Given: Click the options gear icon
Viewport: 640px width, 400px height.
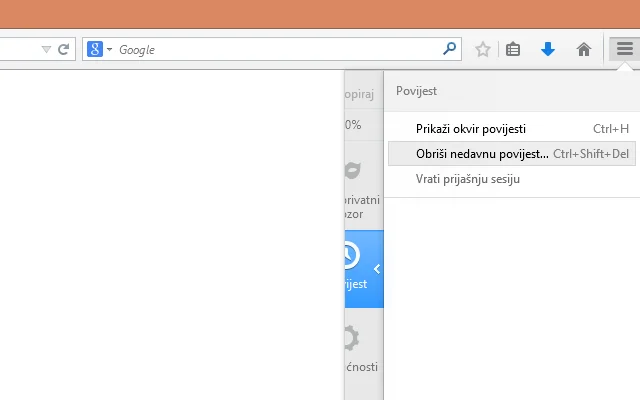Looking at the screenshot, I should pyautogui.click(x=352, y=338).
